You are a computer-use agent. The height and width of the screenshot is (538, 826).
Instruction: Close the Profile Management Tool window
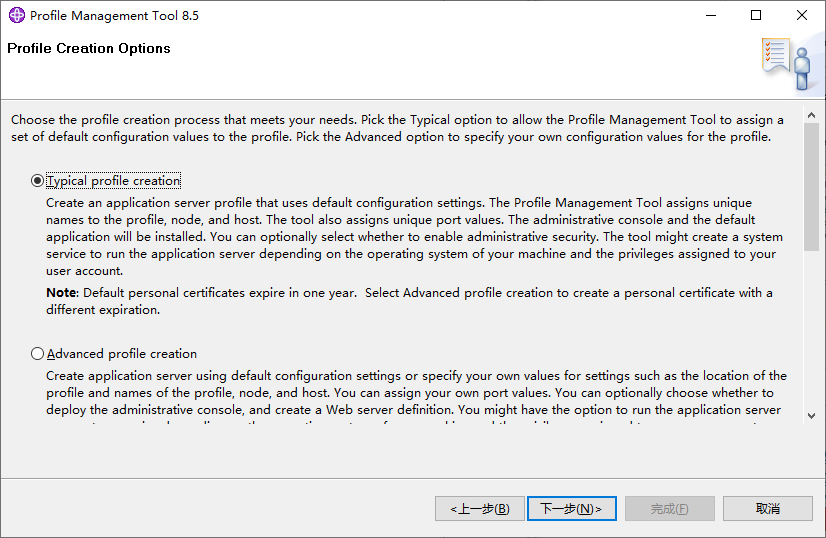[x=802, y=16]
